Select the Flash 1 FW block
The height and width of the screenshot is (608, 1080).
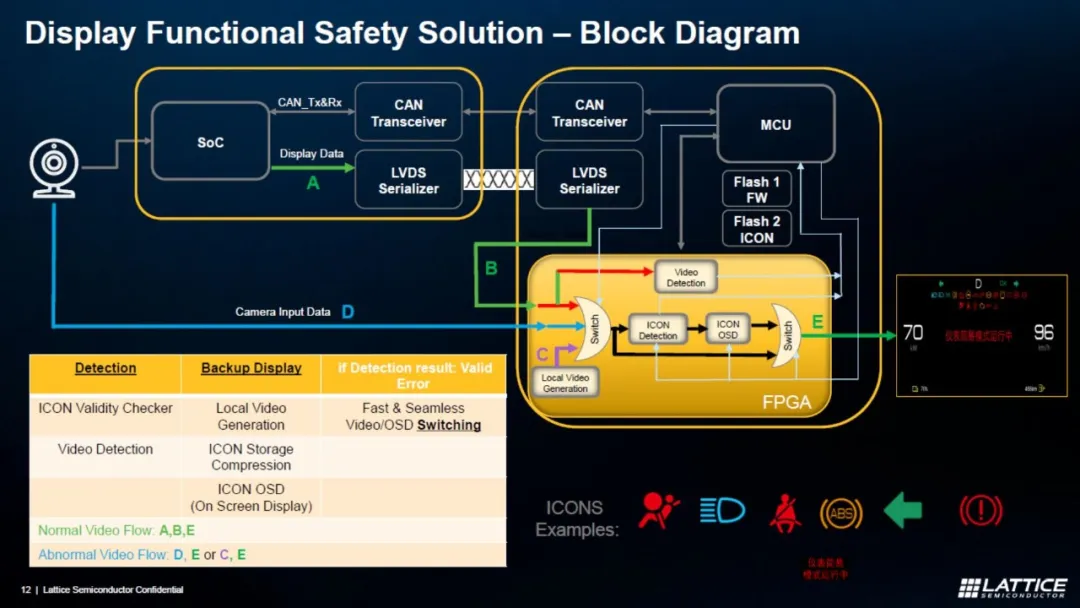[x=756, y=189]
